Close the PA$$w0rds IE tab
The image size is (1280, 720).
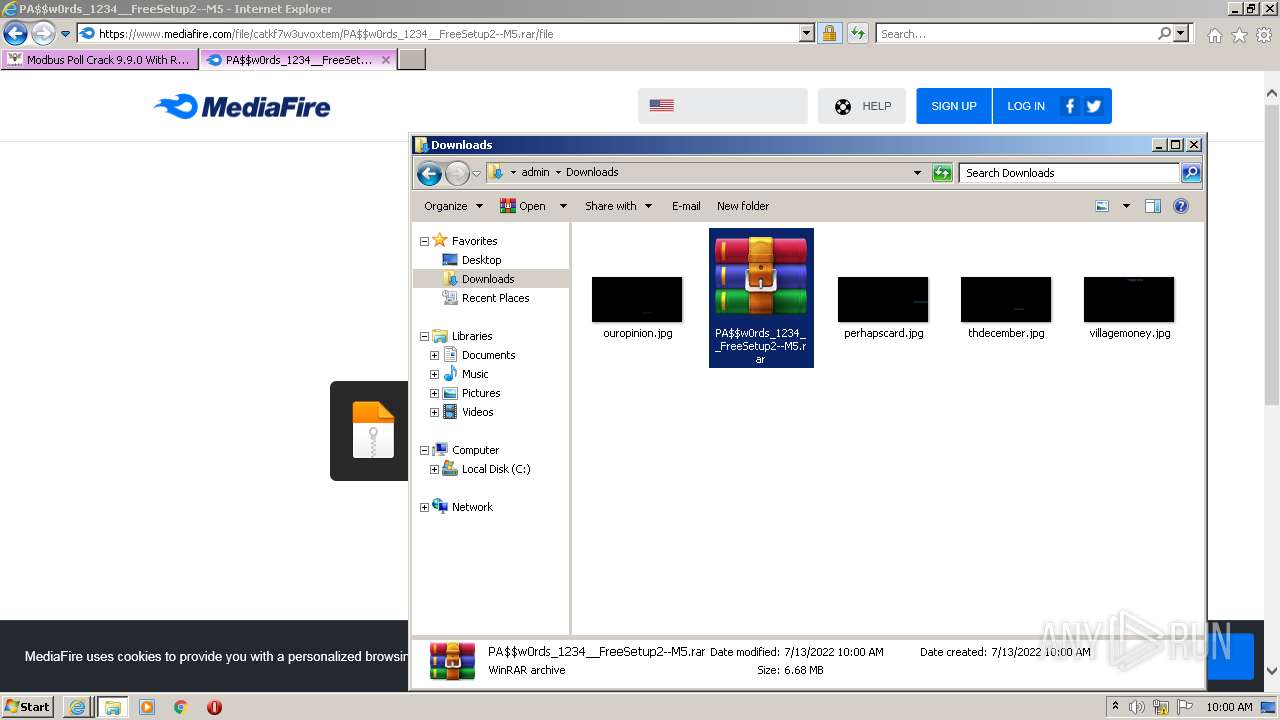pos(386,60)
